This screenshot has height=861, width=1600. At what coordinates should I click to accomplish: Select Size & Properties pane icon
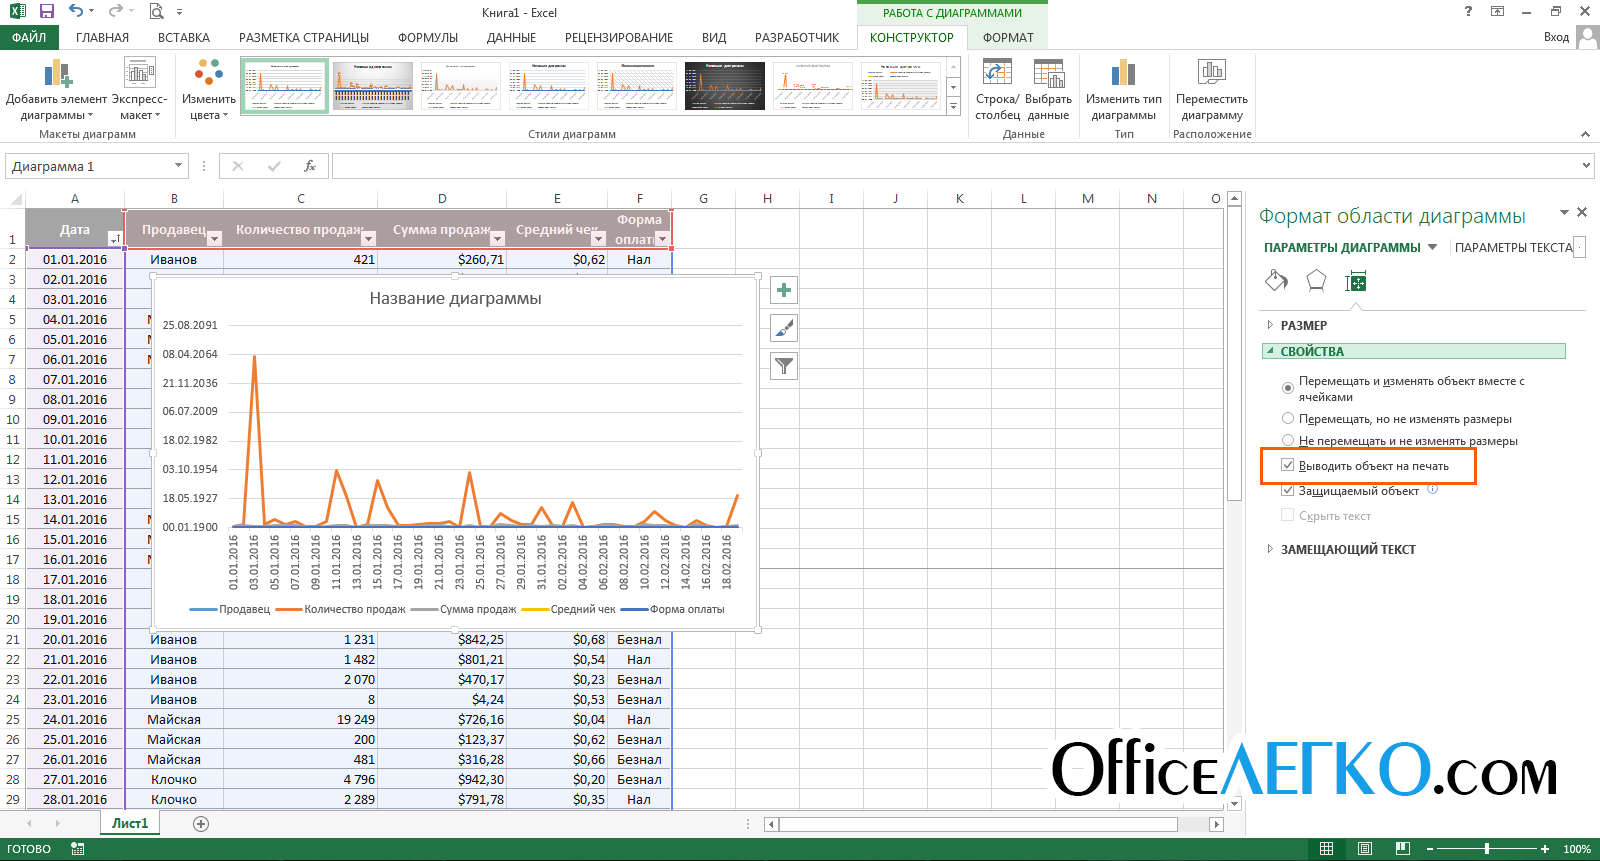pyautogui.click(x=1356, y=282)
